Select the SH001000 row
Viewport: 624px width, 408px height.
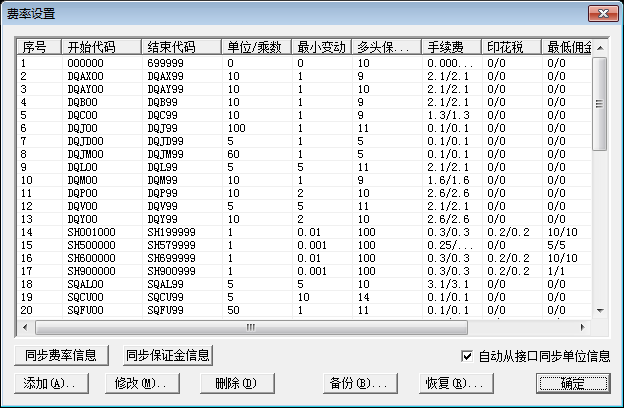point(304,232)
